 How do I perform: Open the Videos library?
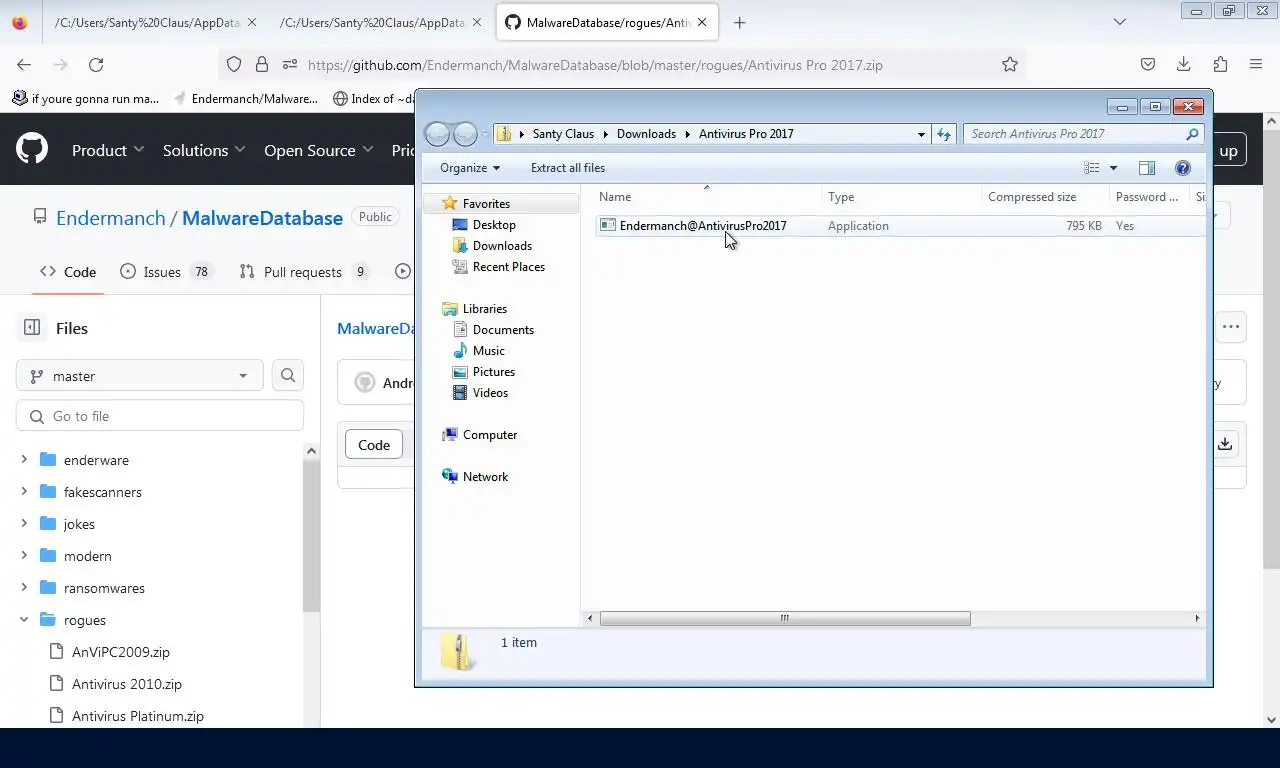(x=490, y=393)
